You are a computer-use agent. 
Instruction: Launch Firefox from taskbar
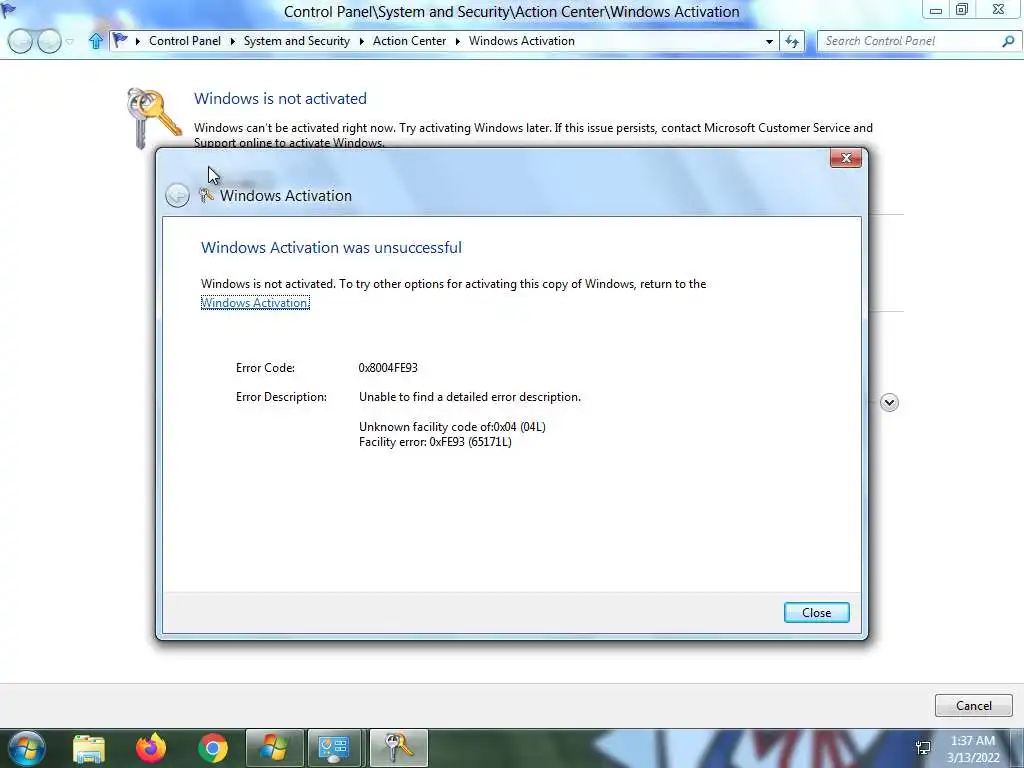coord(151,748)
